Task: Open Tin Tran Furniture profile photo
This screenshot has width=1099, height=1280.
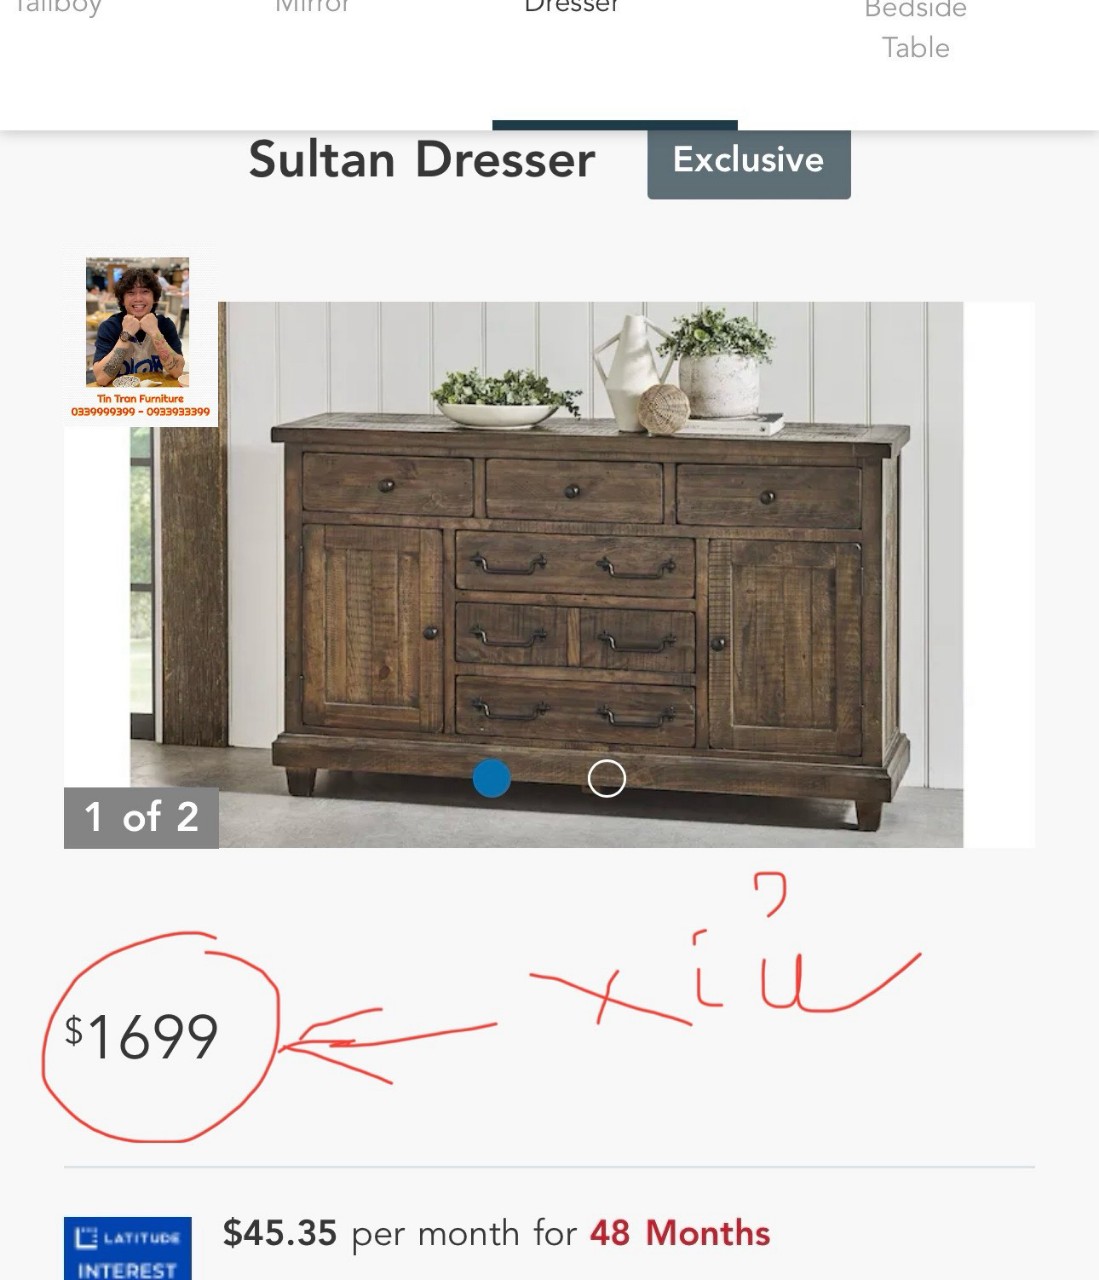Action: tap(137, 322)
